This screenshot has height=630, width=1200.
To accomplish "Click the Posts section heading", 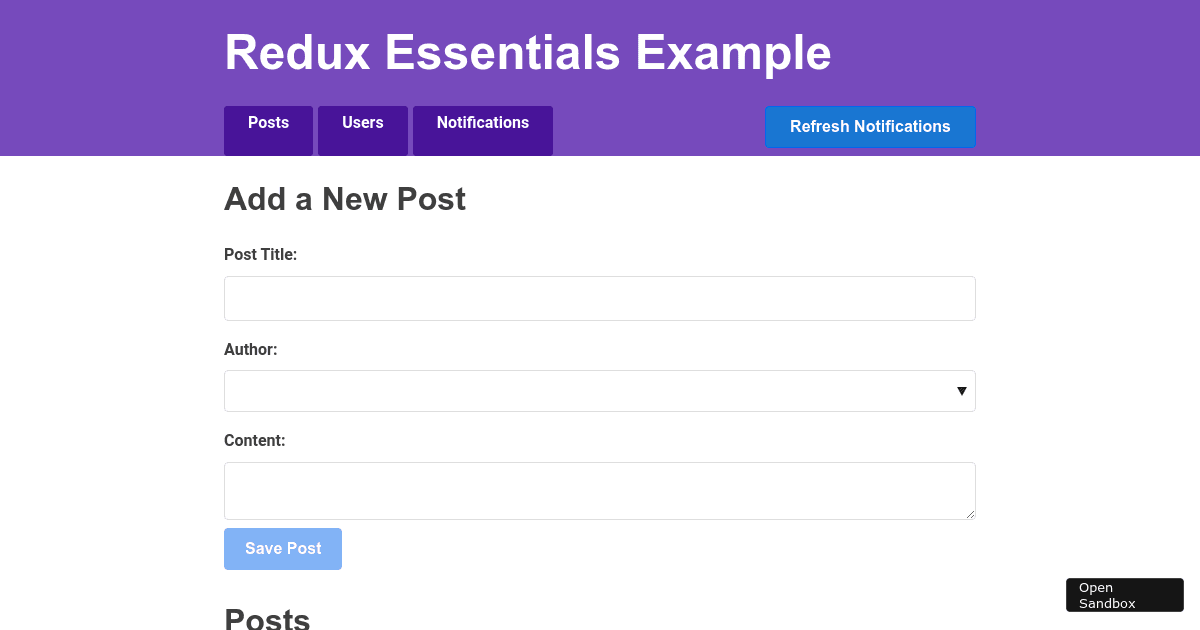I will pos(267,620).
